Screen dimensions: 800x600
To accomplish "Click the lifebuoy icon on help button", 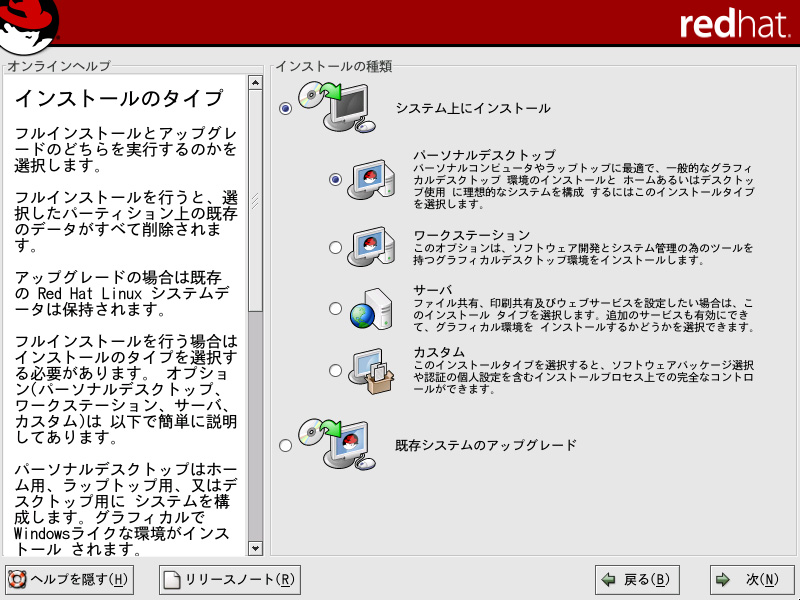I will tap(17, 580).
